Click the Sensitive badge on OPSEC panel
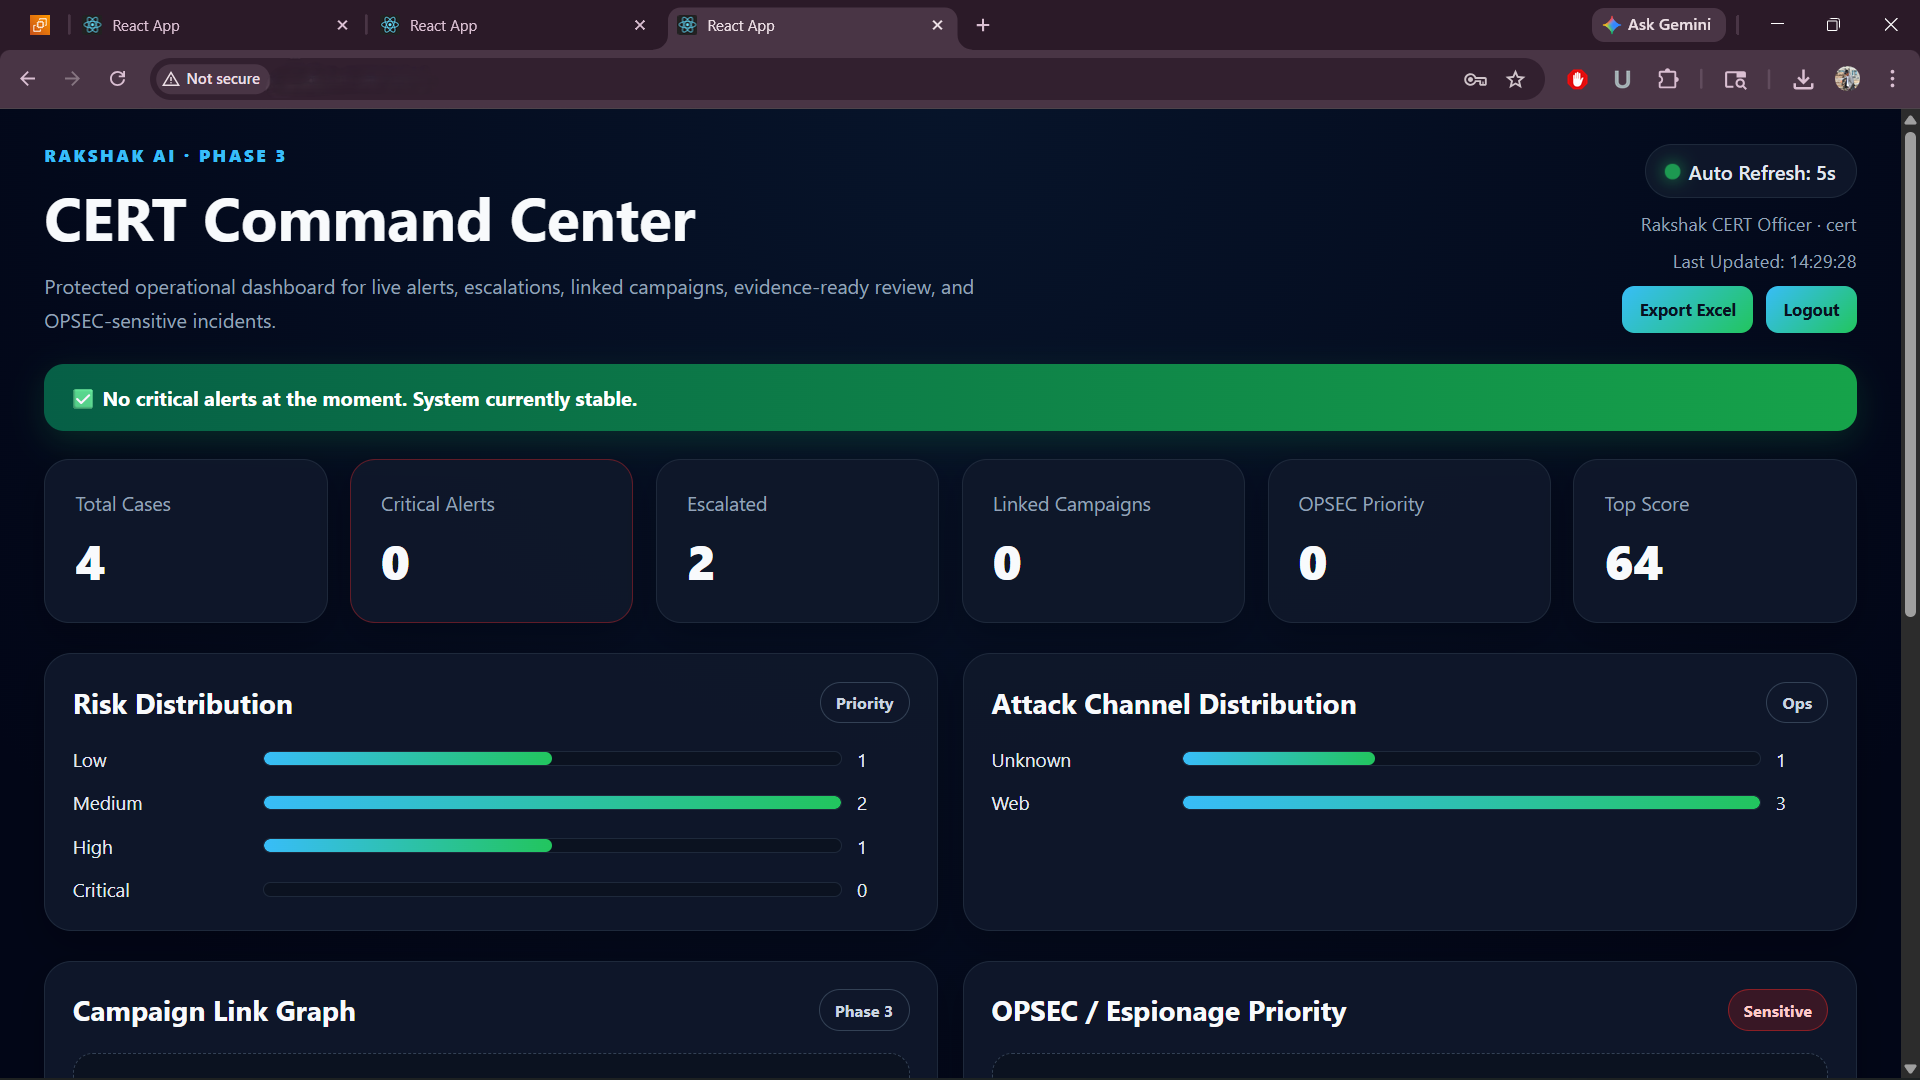Image resolution: width=1920 pixels, height=1080 pixels. coord(1777,1011)
